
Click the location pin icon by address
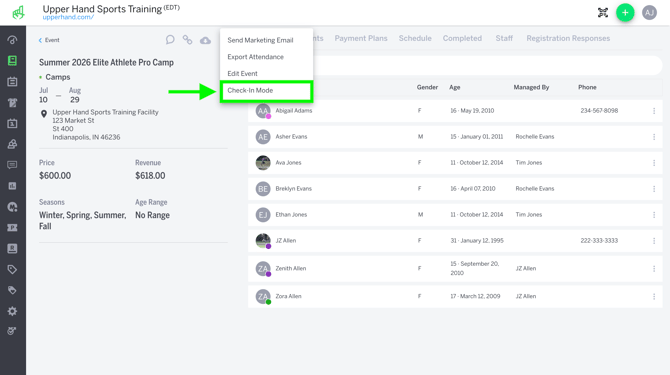[x=44, y=114]
